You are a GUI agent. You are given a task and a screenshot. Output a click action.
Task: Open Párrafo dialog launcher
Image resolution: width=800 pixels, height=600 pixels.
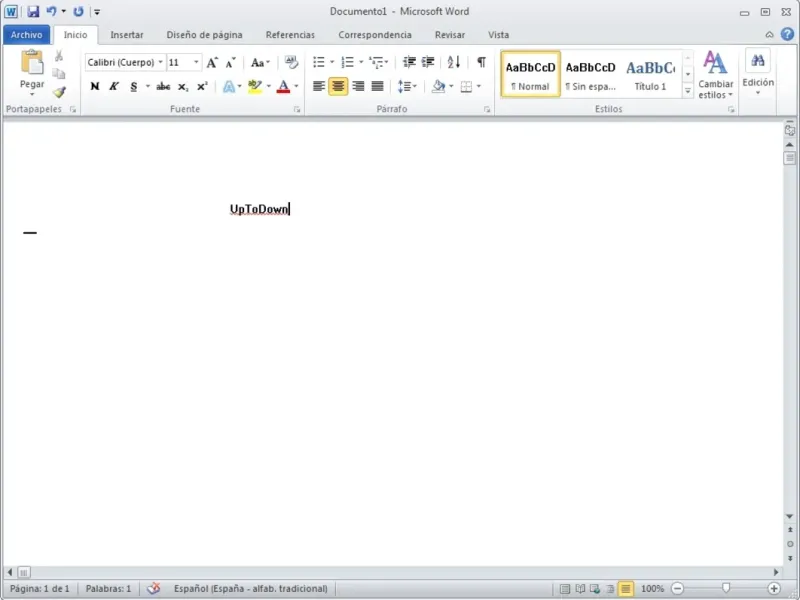487,109
